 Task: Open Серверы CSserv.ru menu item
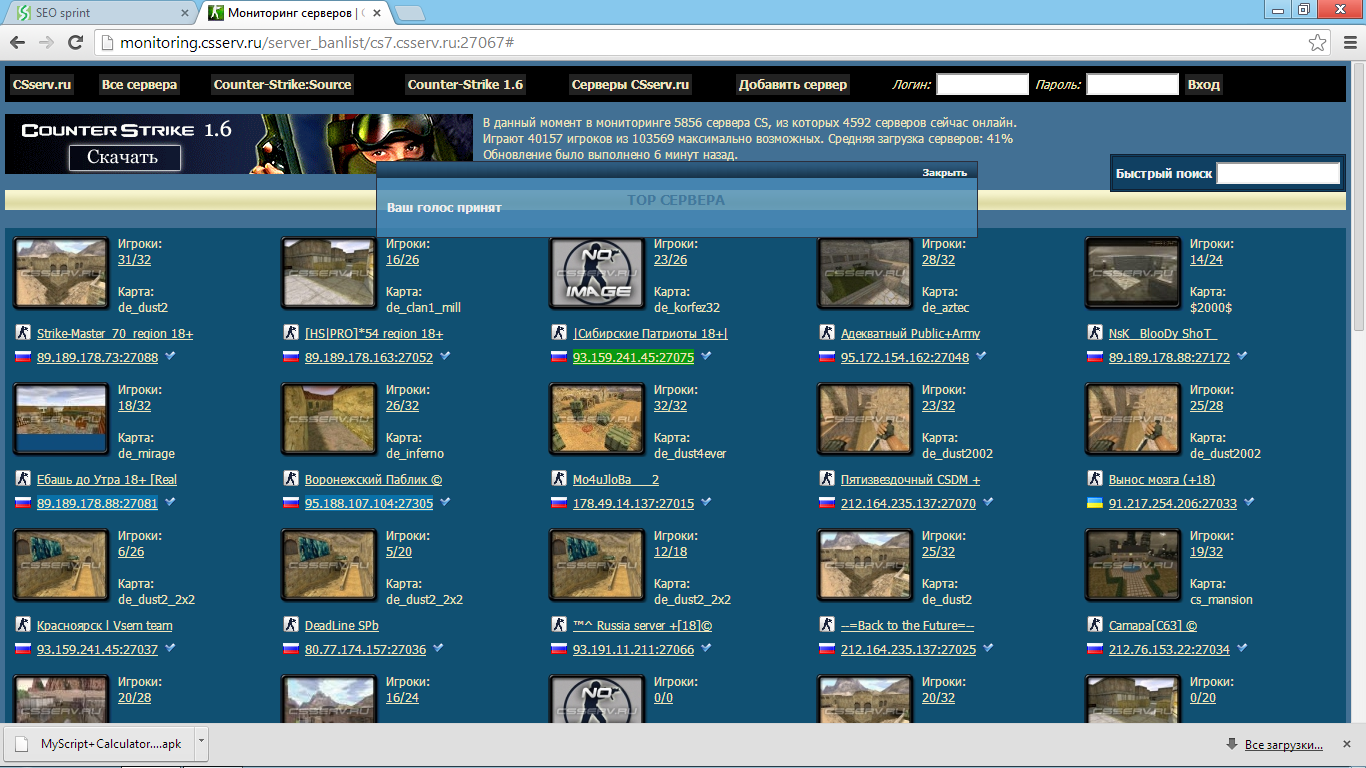630,85
